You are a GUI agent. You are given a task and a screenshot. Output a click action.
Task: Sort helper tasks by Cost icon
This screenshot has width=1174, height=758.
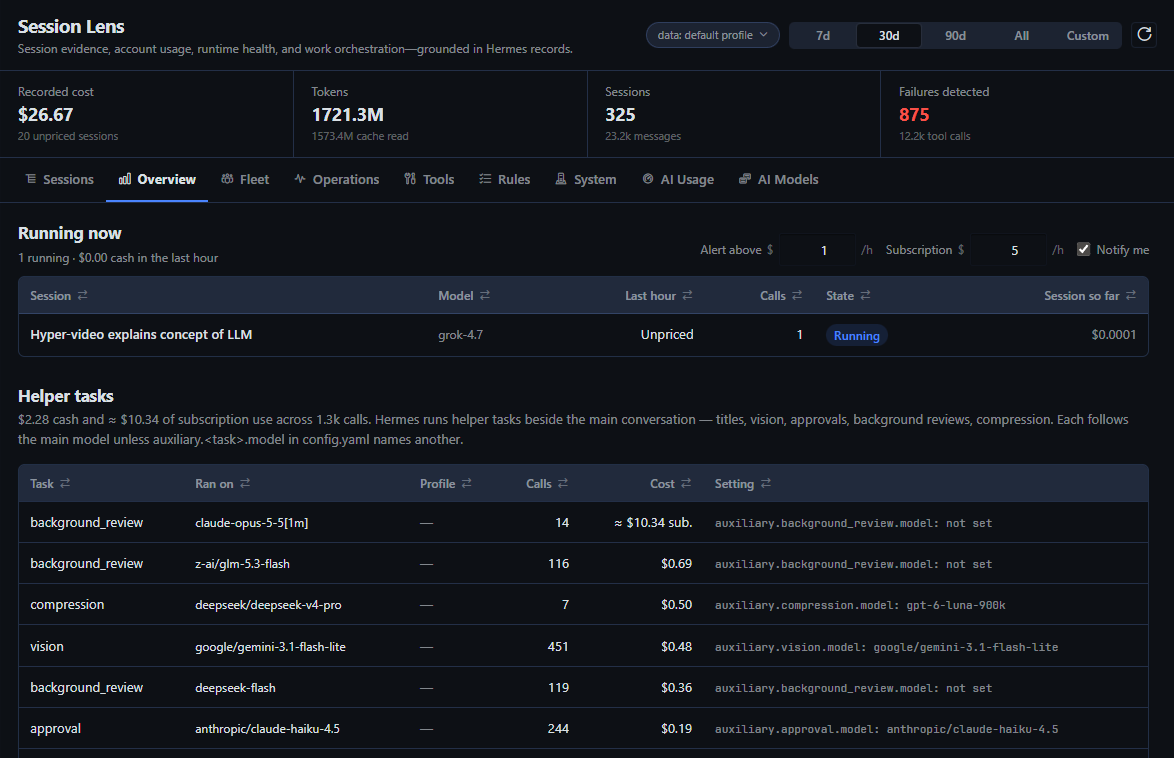(686, 483)
